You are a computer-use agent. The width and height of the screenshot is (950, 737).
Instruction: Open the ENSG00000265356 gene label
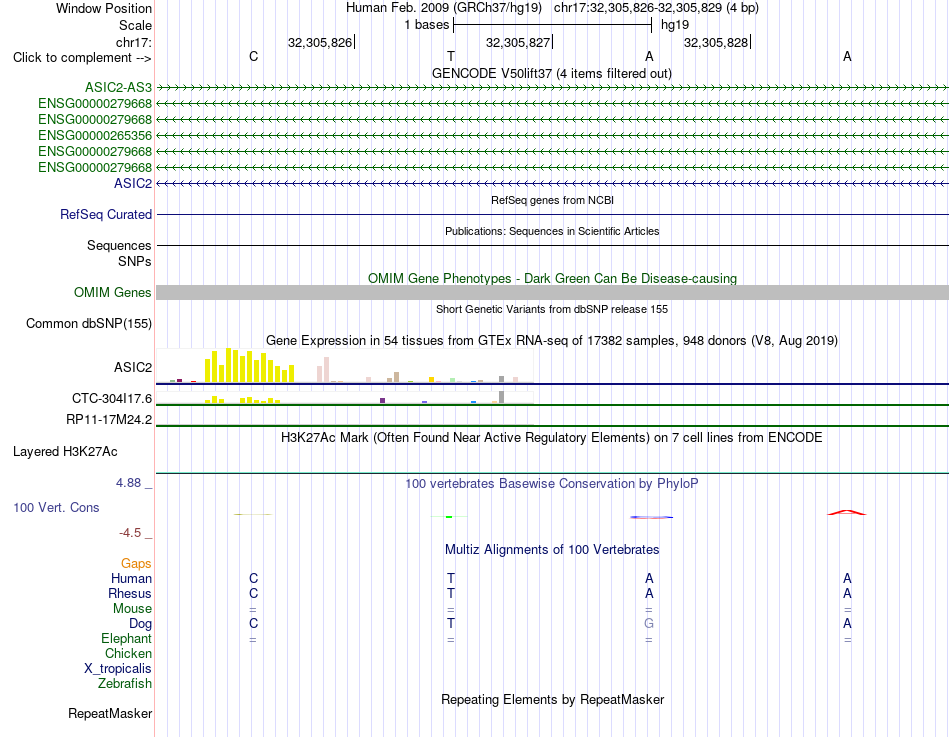pyautogui.click(x=95, y=135)
